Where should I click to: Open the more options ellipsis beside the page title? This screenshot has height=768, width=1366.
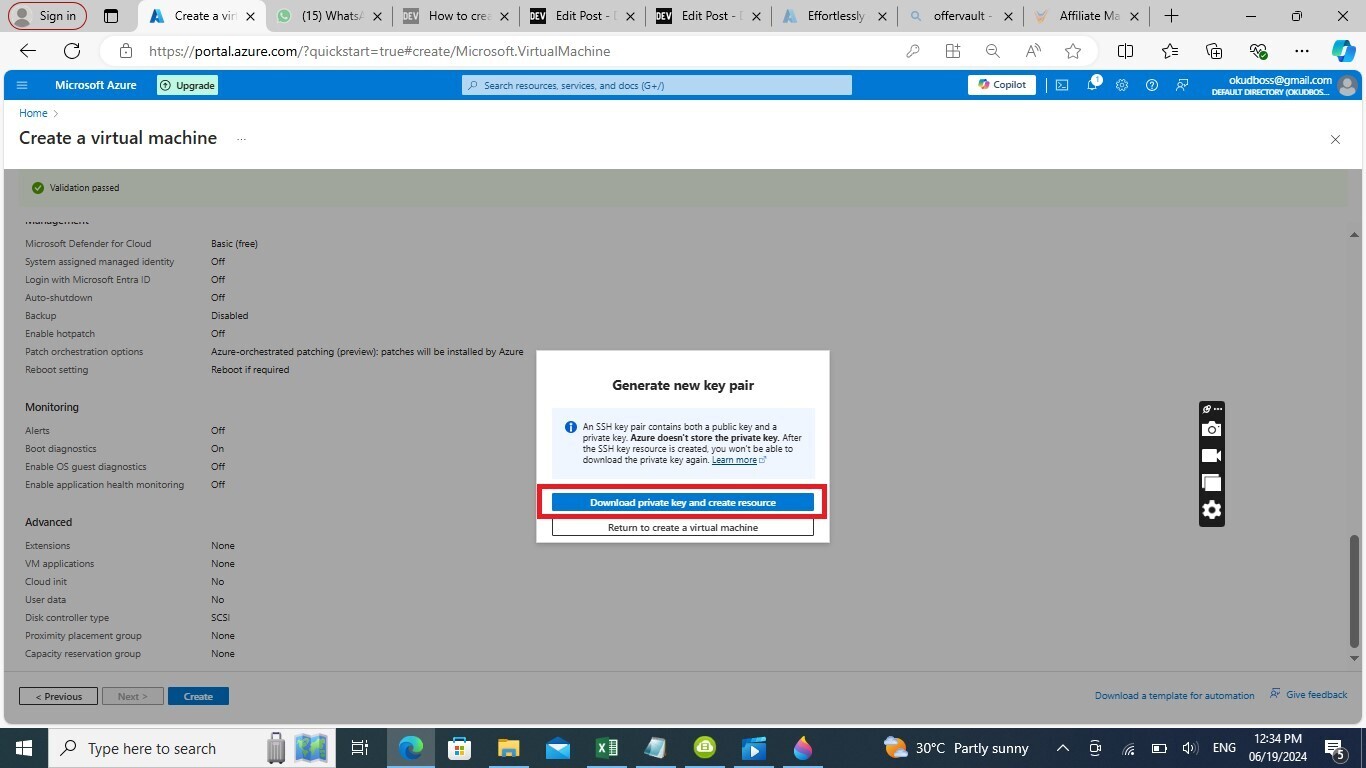241,139
